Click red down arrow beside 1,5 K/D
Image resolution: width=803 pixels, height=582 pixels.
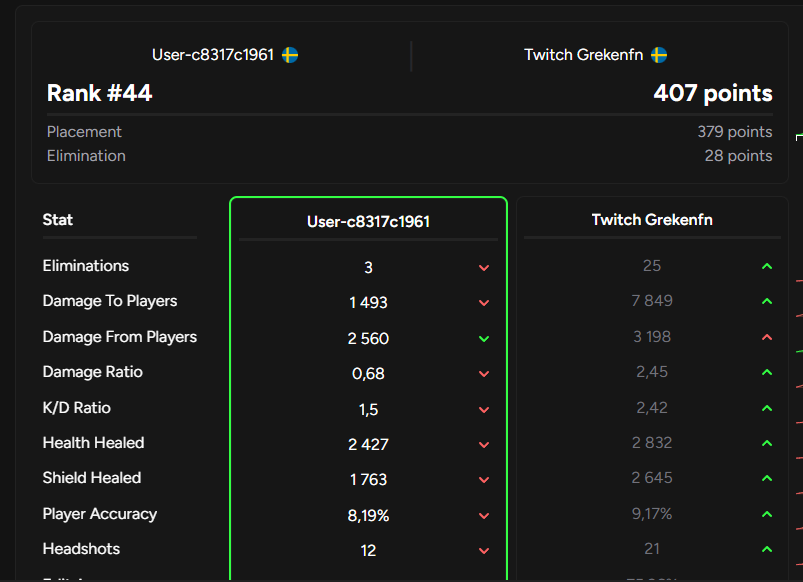484,410
